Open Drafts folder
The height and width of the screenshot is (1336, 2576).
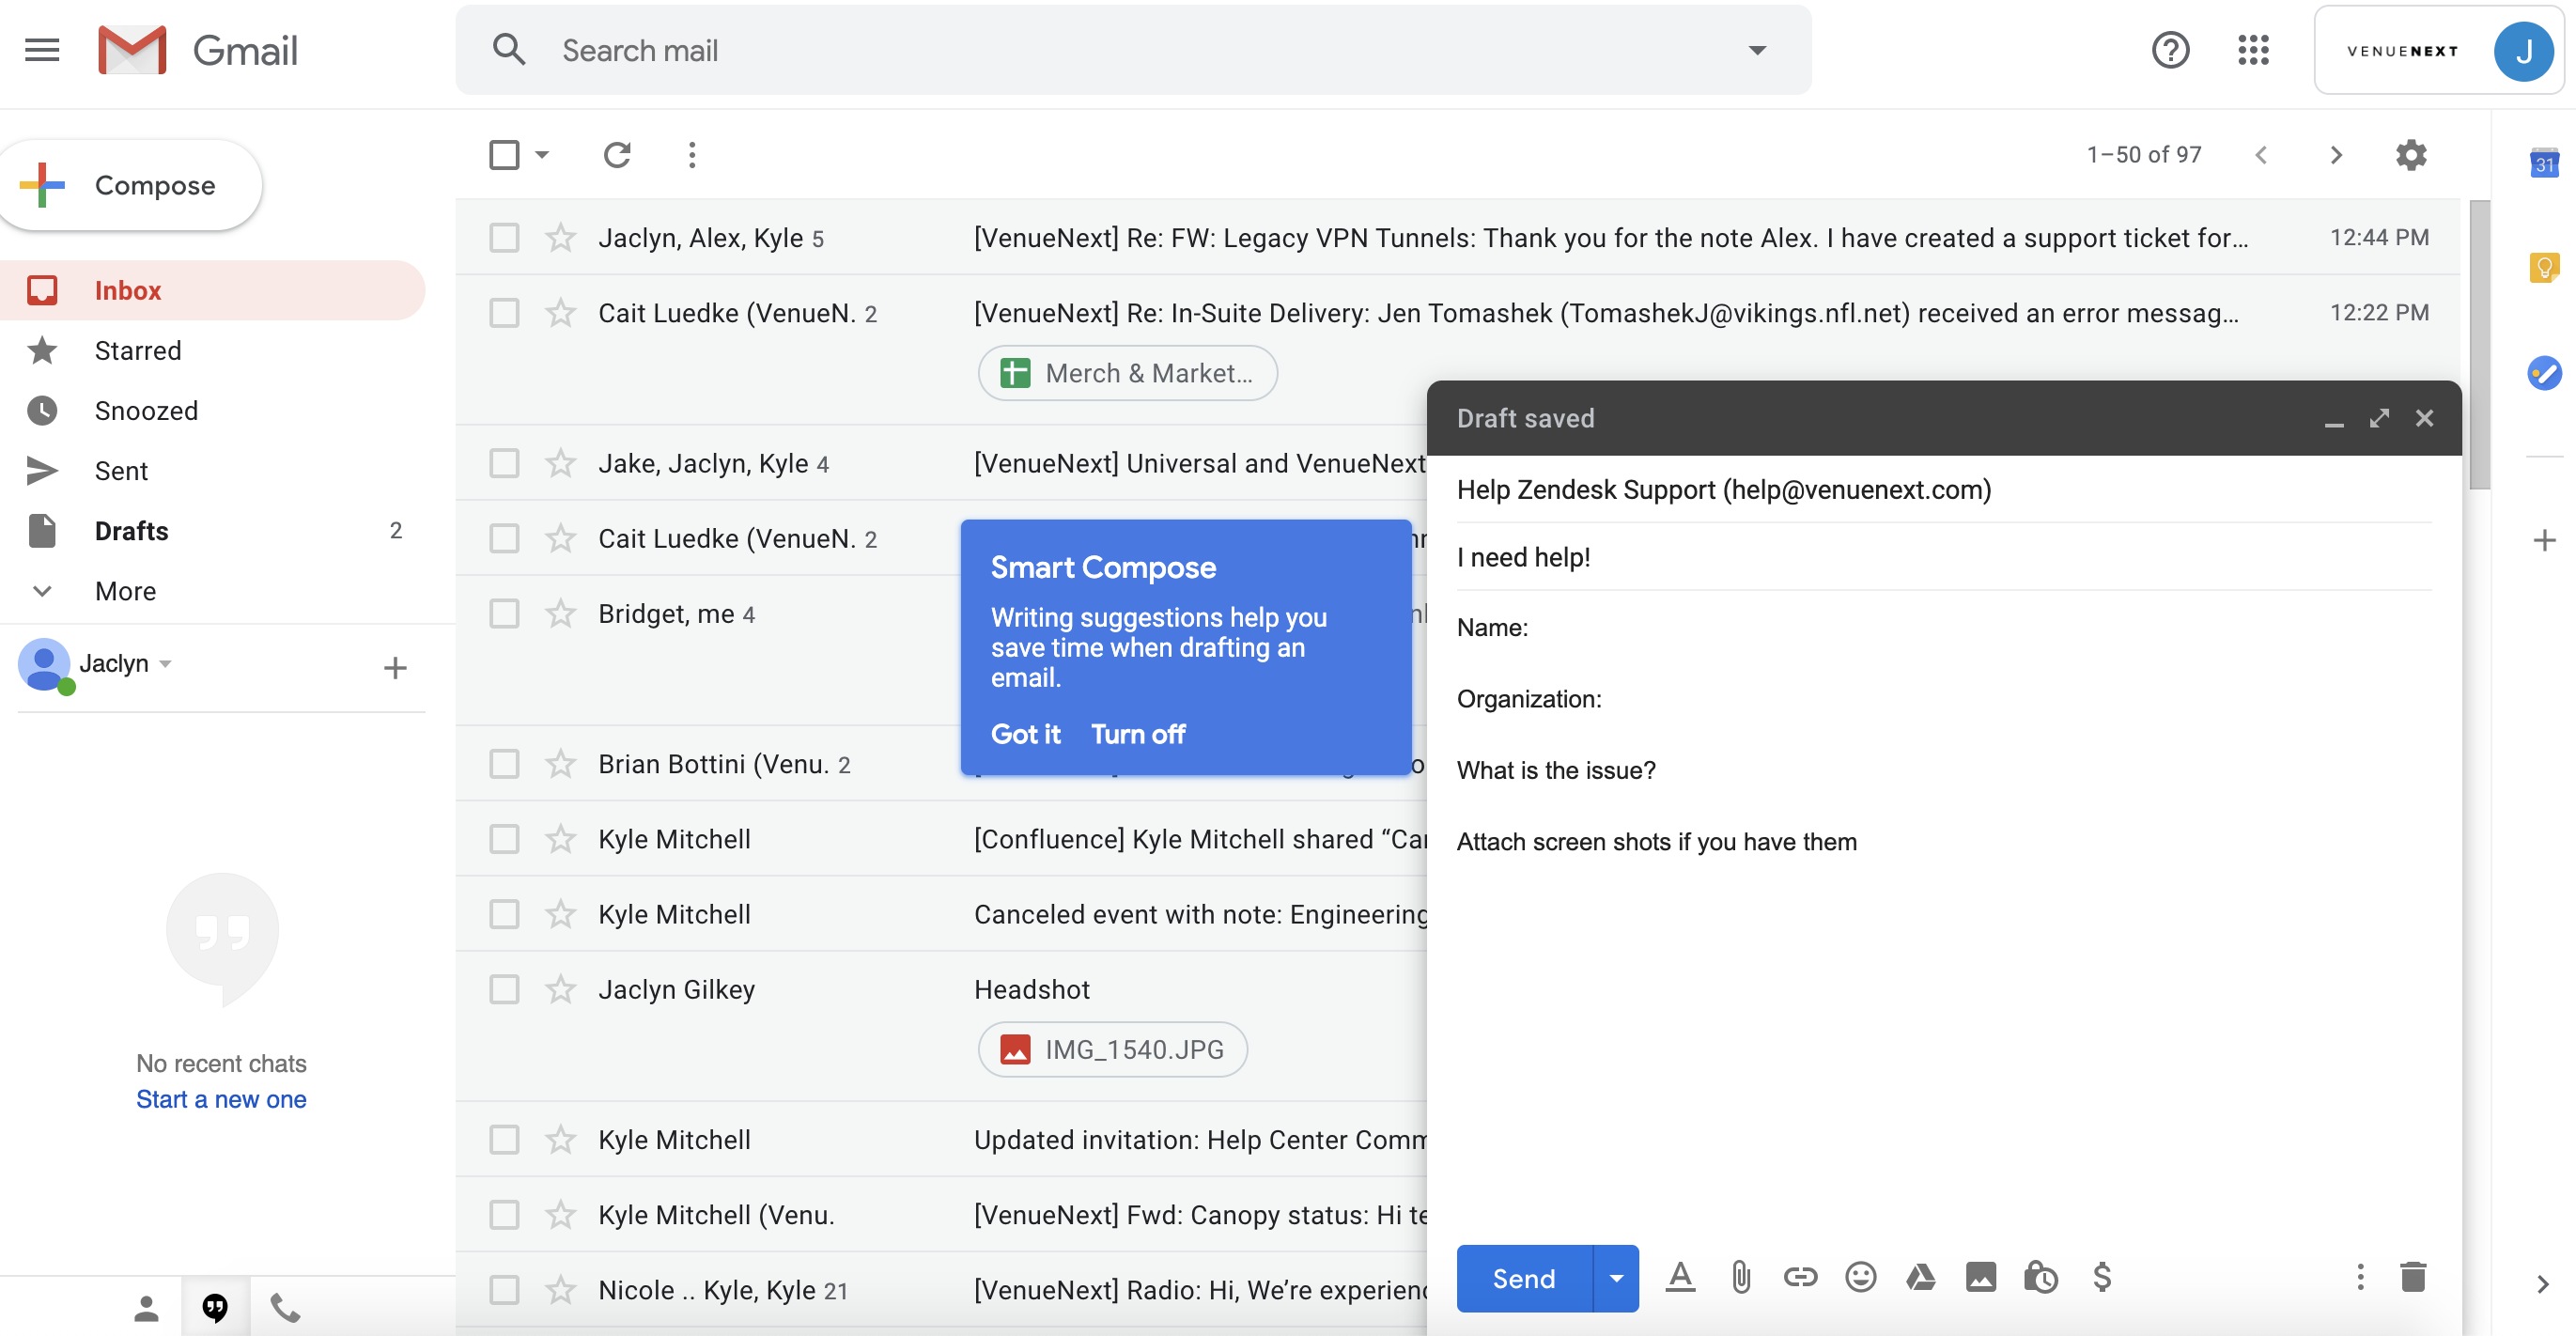click(212, 530)
